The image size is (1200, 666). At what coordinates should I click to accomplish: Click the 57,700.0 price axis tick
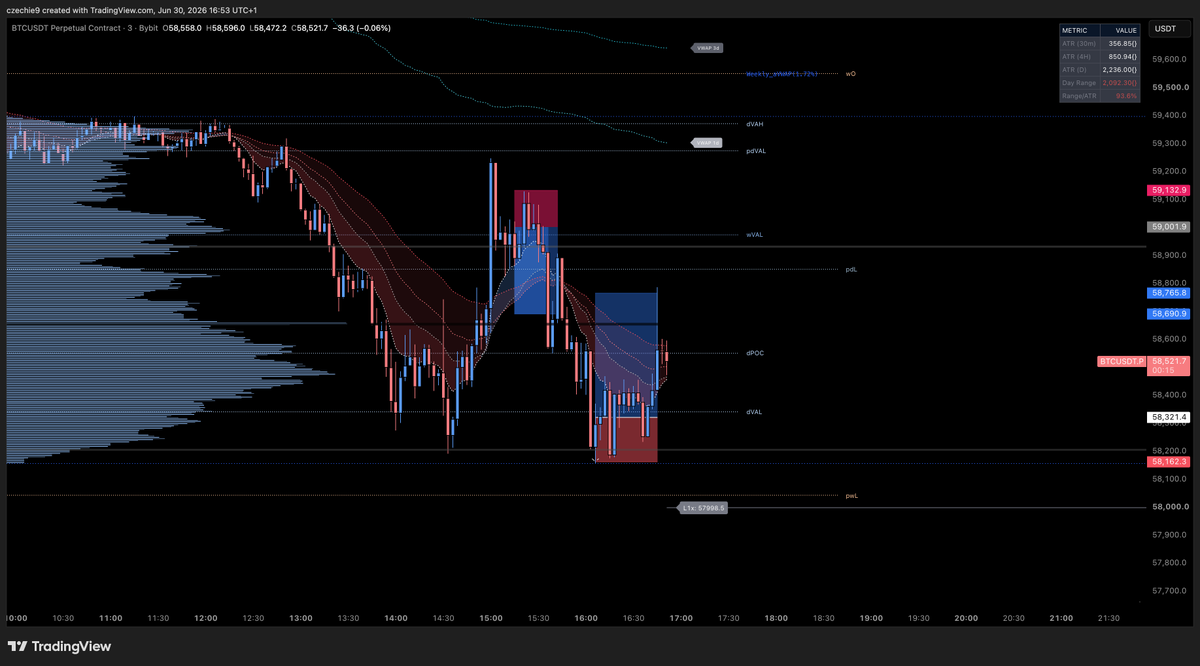point(1170,591)
